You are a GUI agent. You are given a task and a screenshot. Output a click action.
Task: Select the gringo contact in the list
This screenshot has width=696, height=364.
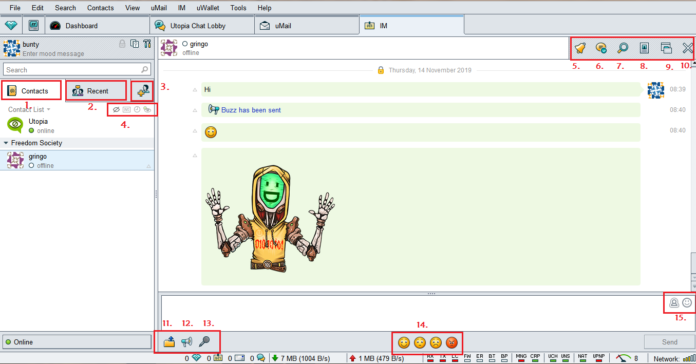coord(77,160)
